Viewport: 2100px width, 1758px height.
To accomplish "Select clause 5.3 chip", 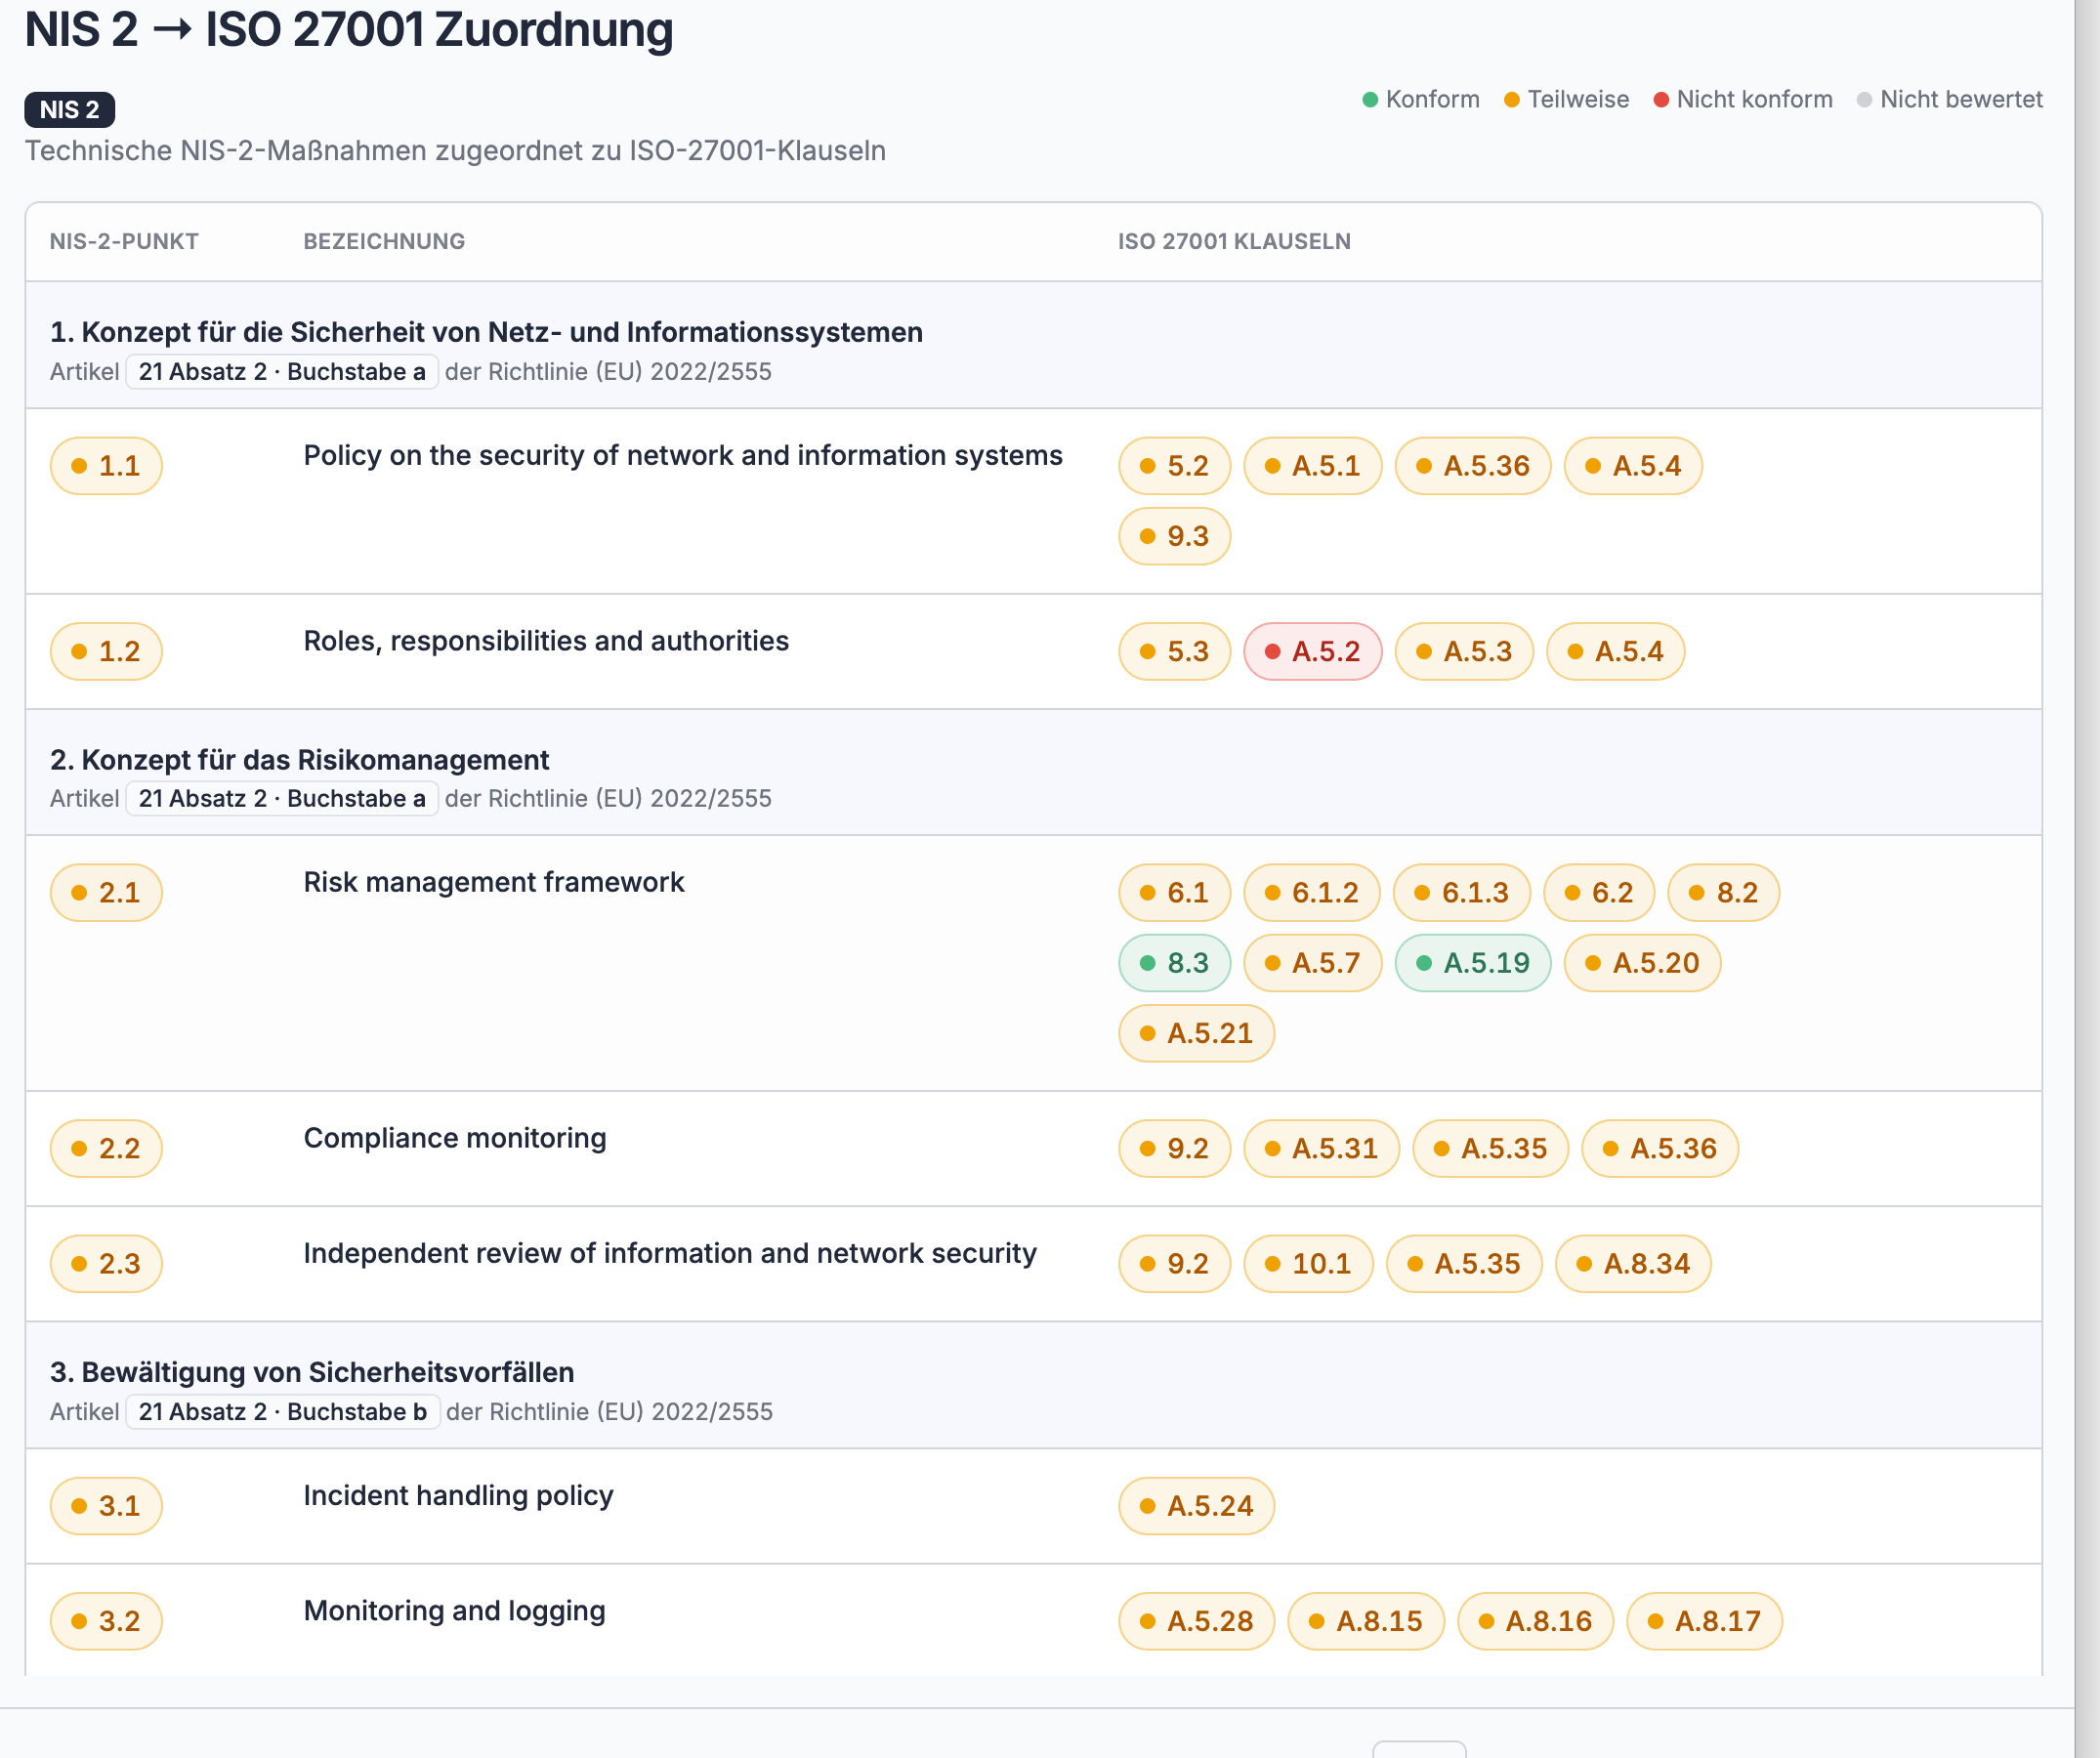I will coord(1175,652).
